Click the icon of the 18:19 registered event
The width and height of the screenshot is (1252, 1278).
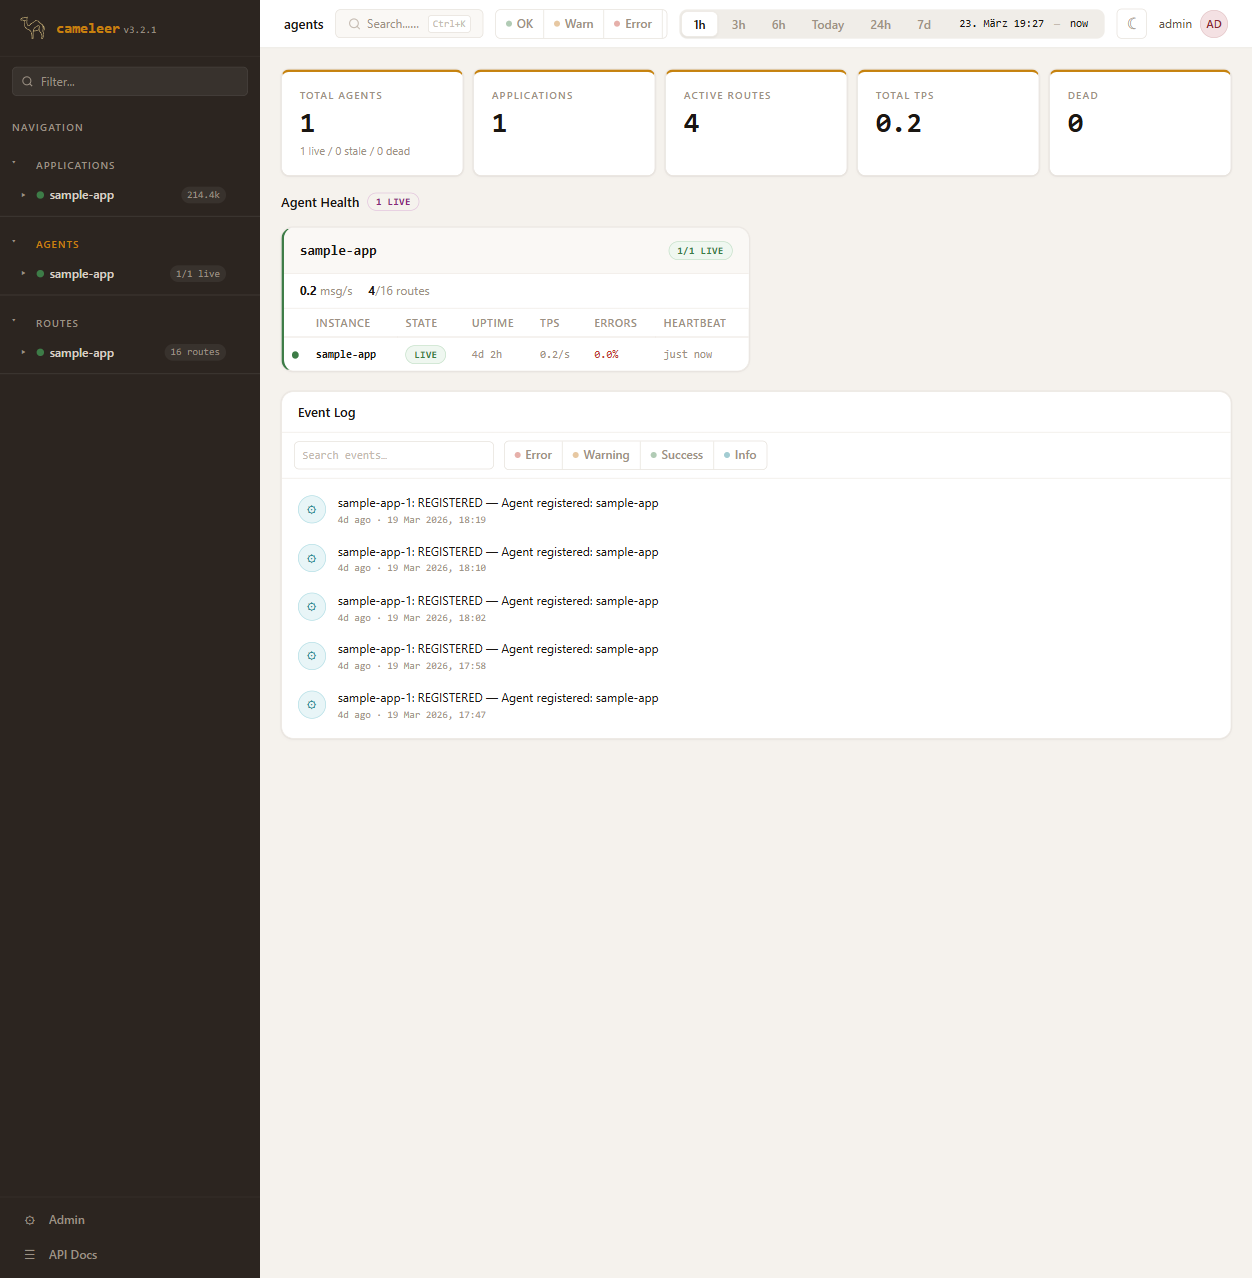pyautogui.click(x=312, y=510)
